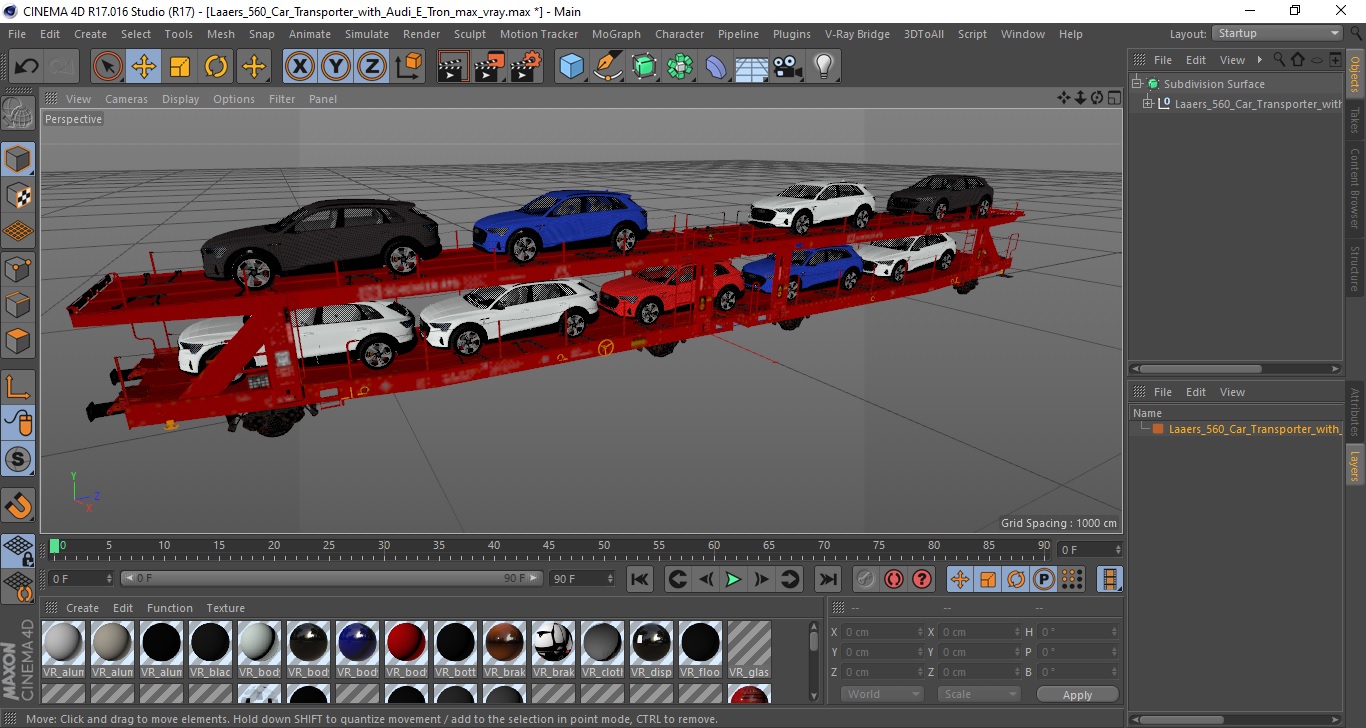This screenshot has width=1366, height=728.
Task: Toggle Enable Snap magnet icon
Action: [18, 505]
